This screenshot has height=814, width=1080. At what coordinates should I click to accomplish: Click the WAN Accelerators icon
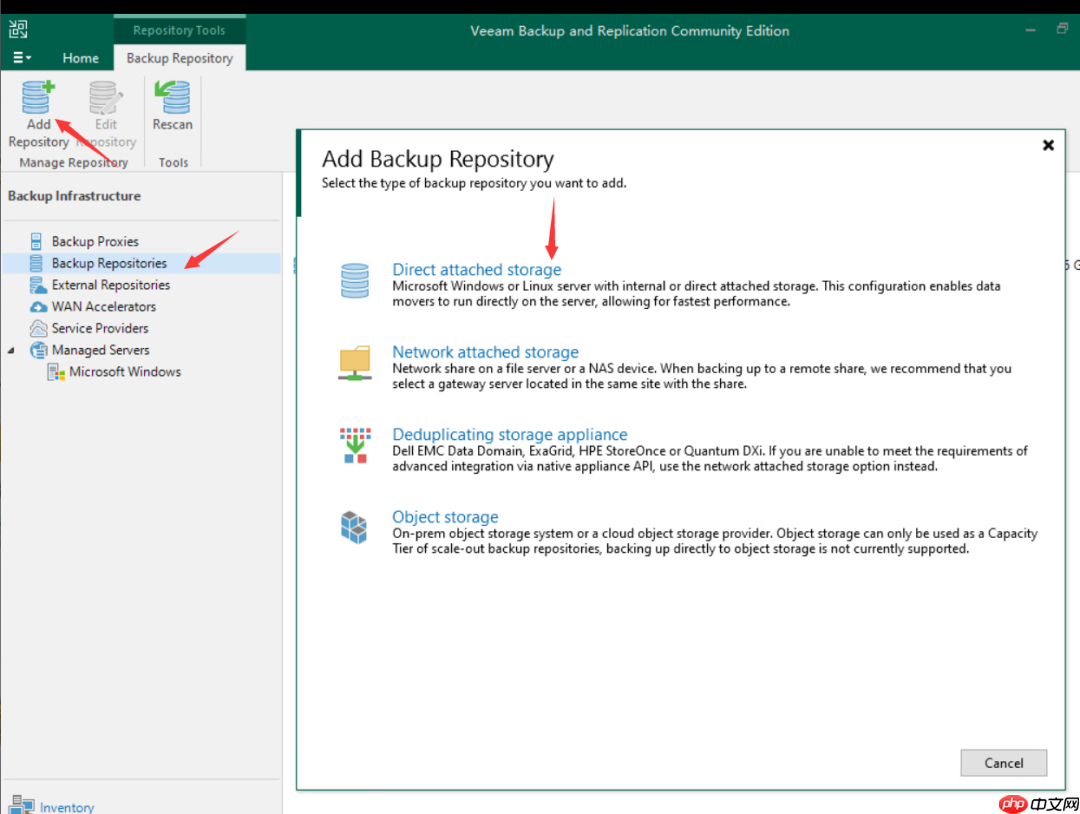tap(37, 306)
